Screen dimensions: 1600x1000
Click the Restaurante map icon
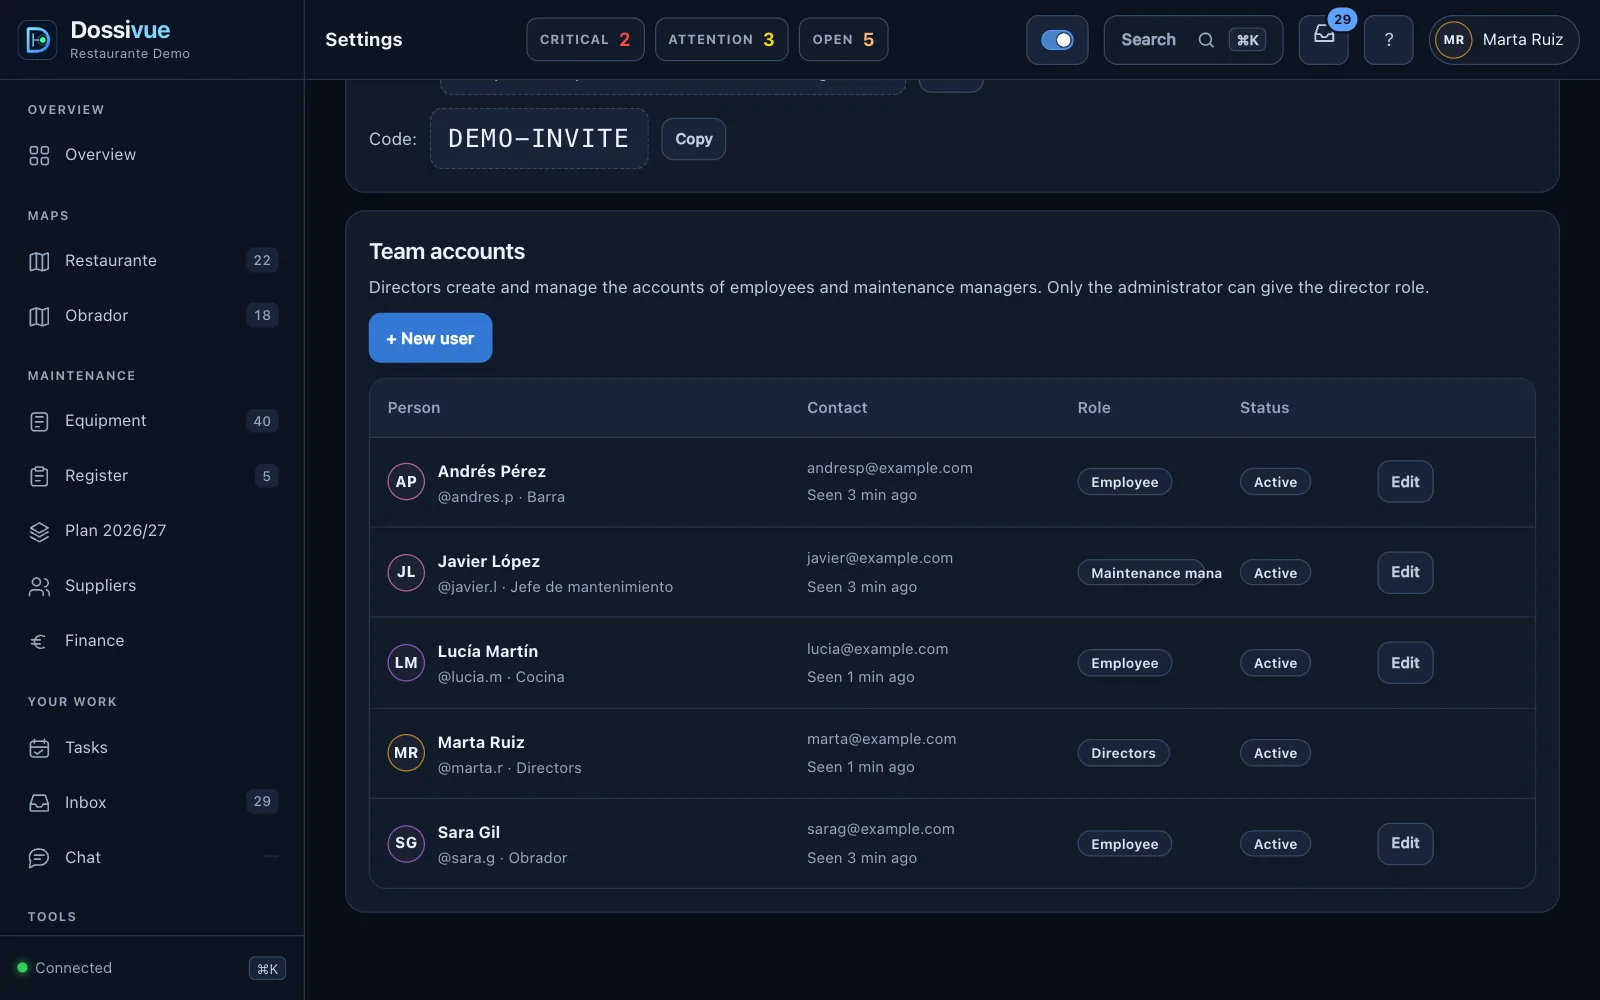[x=39, y=261]
